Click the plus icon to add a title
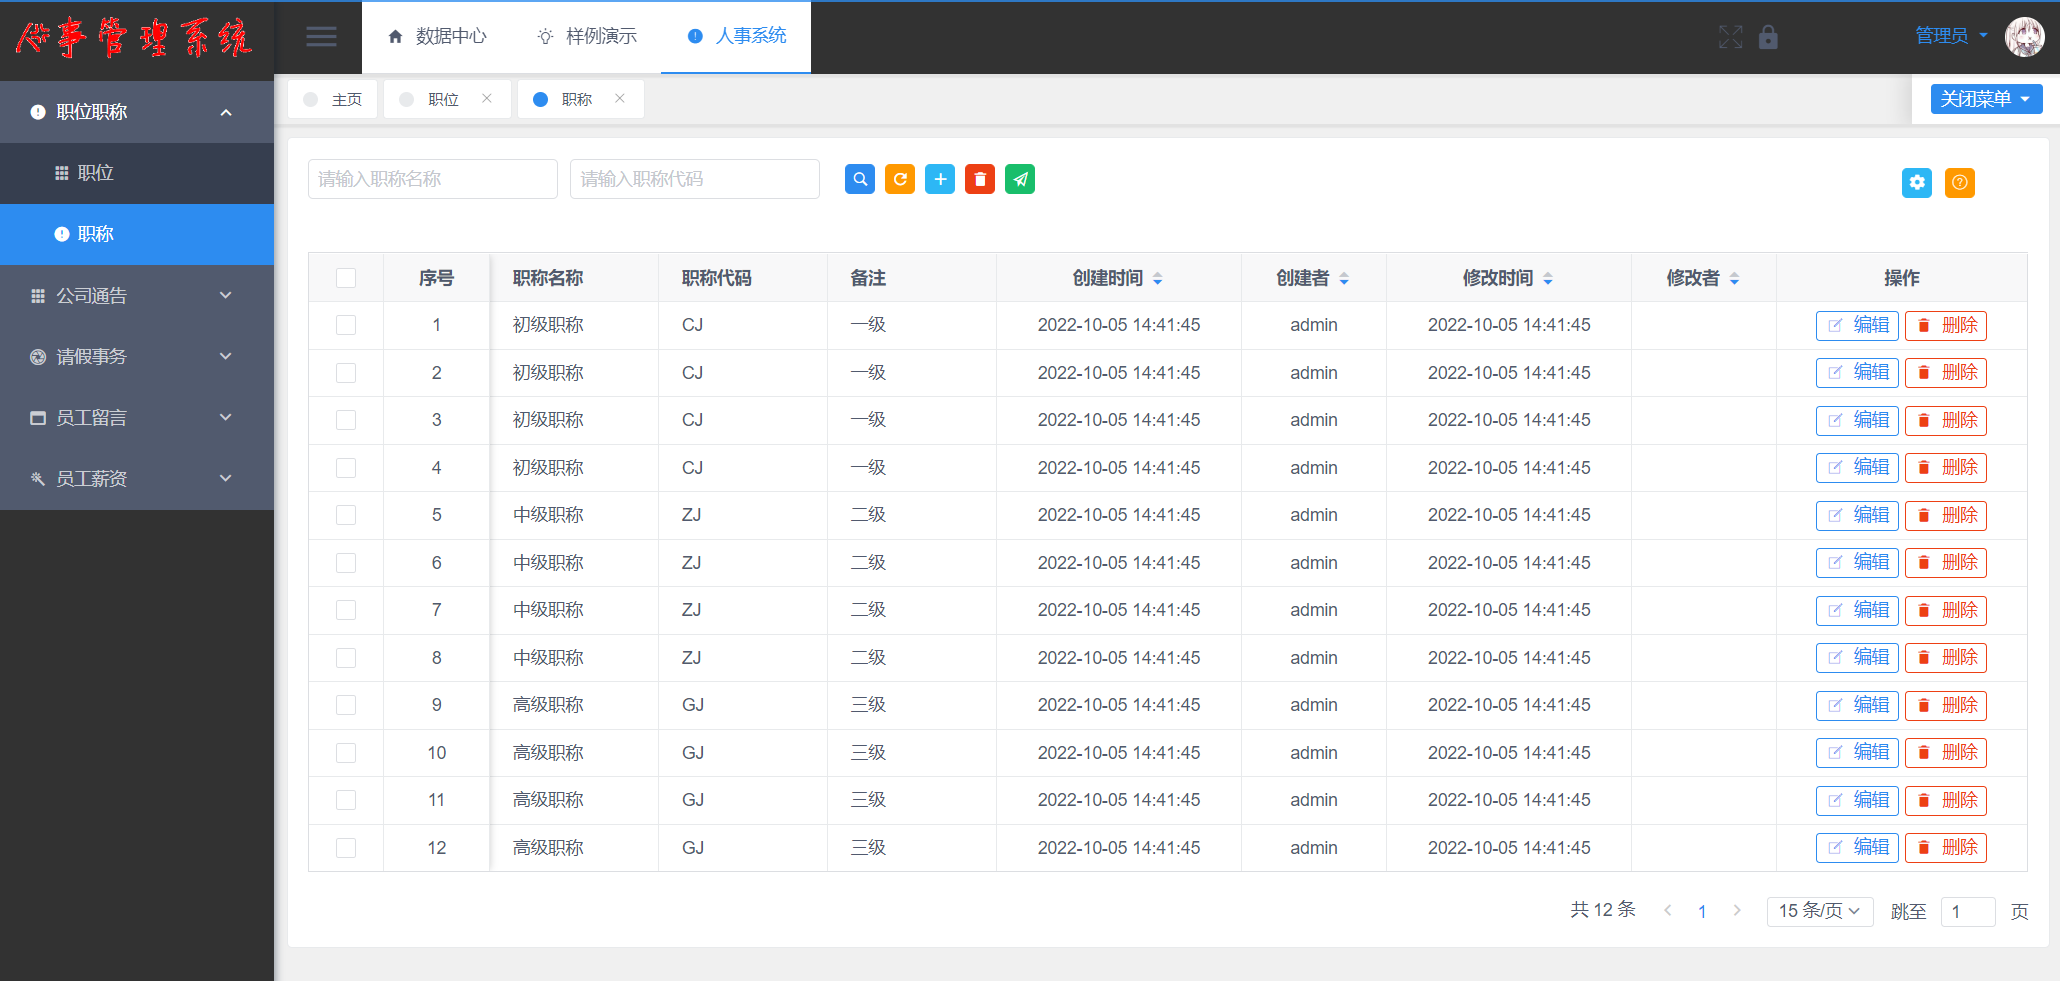This screenshot has width=2060, height=981. [x=939, y=179]
